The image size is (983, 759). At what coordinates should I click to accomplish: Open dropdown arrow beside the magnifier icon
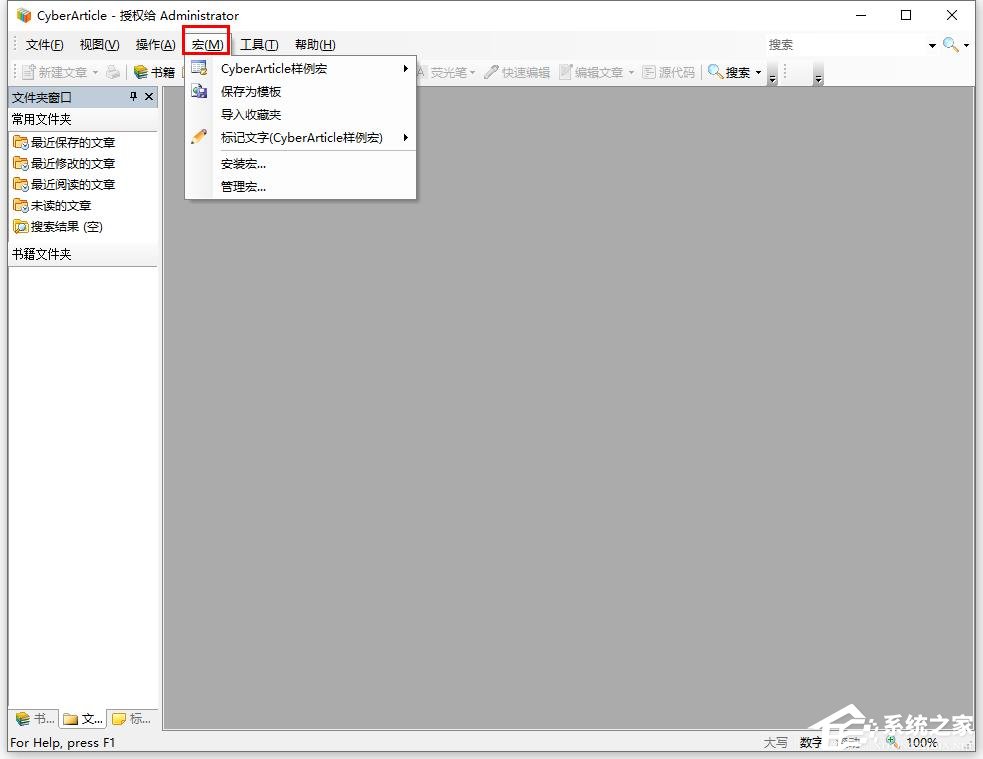click(x=967, y=45)
